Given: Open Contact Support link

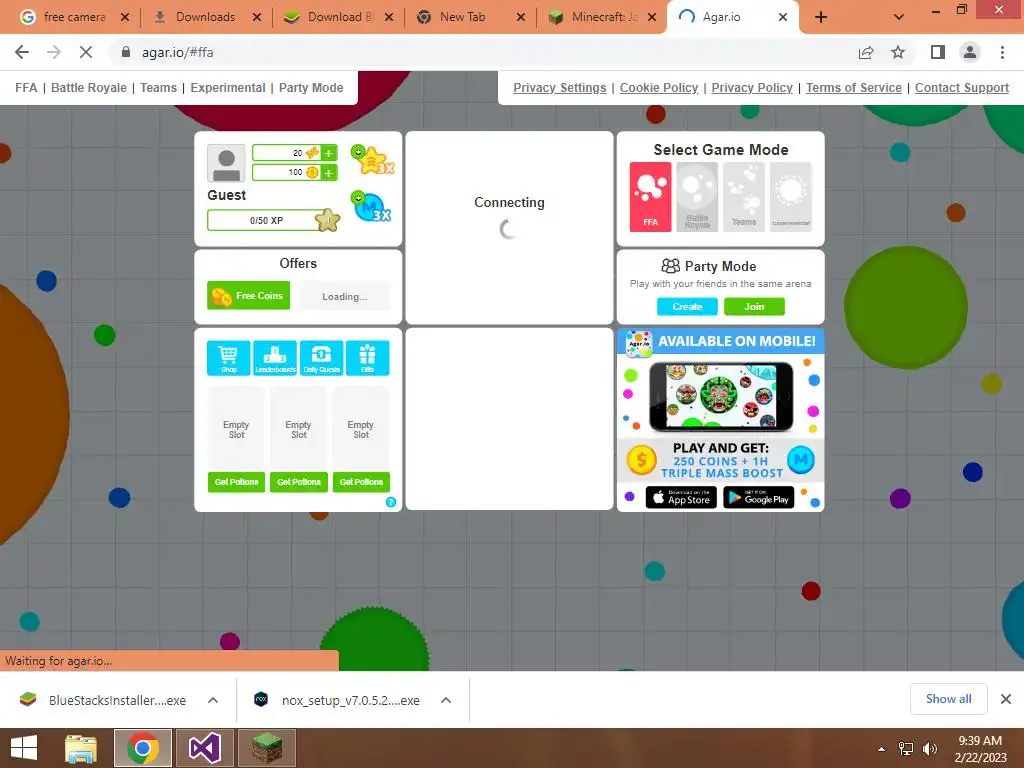Looking at the screenshot, I should click(x=962, y=88).
